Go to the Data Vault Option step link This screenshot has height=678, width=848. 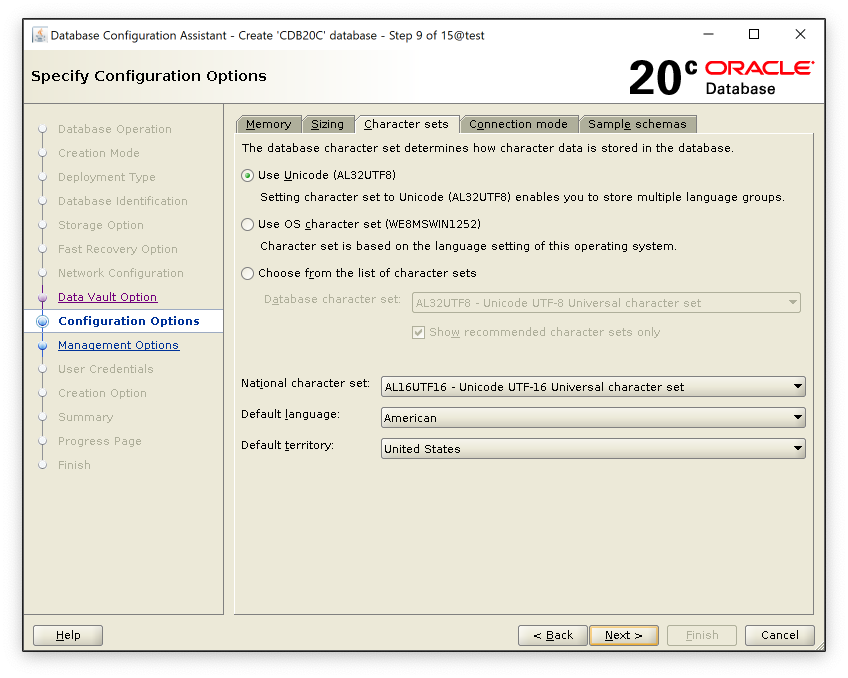coord(107,297)
